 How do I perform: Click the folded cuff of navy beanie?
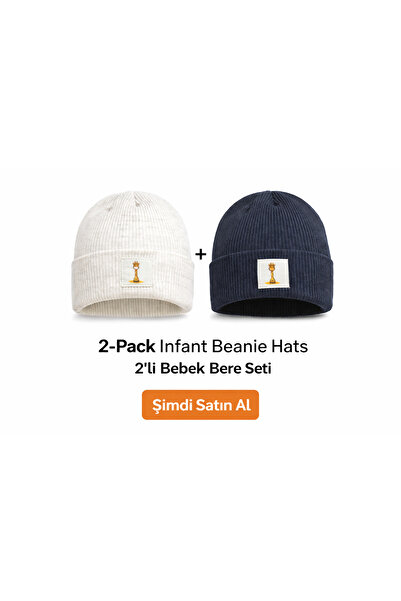[271, 278]
